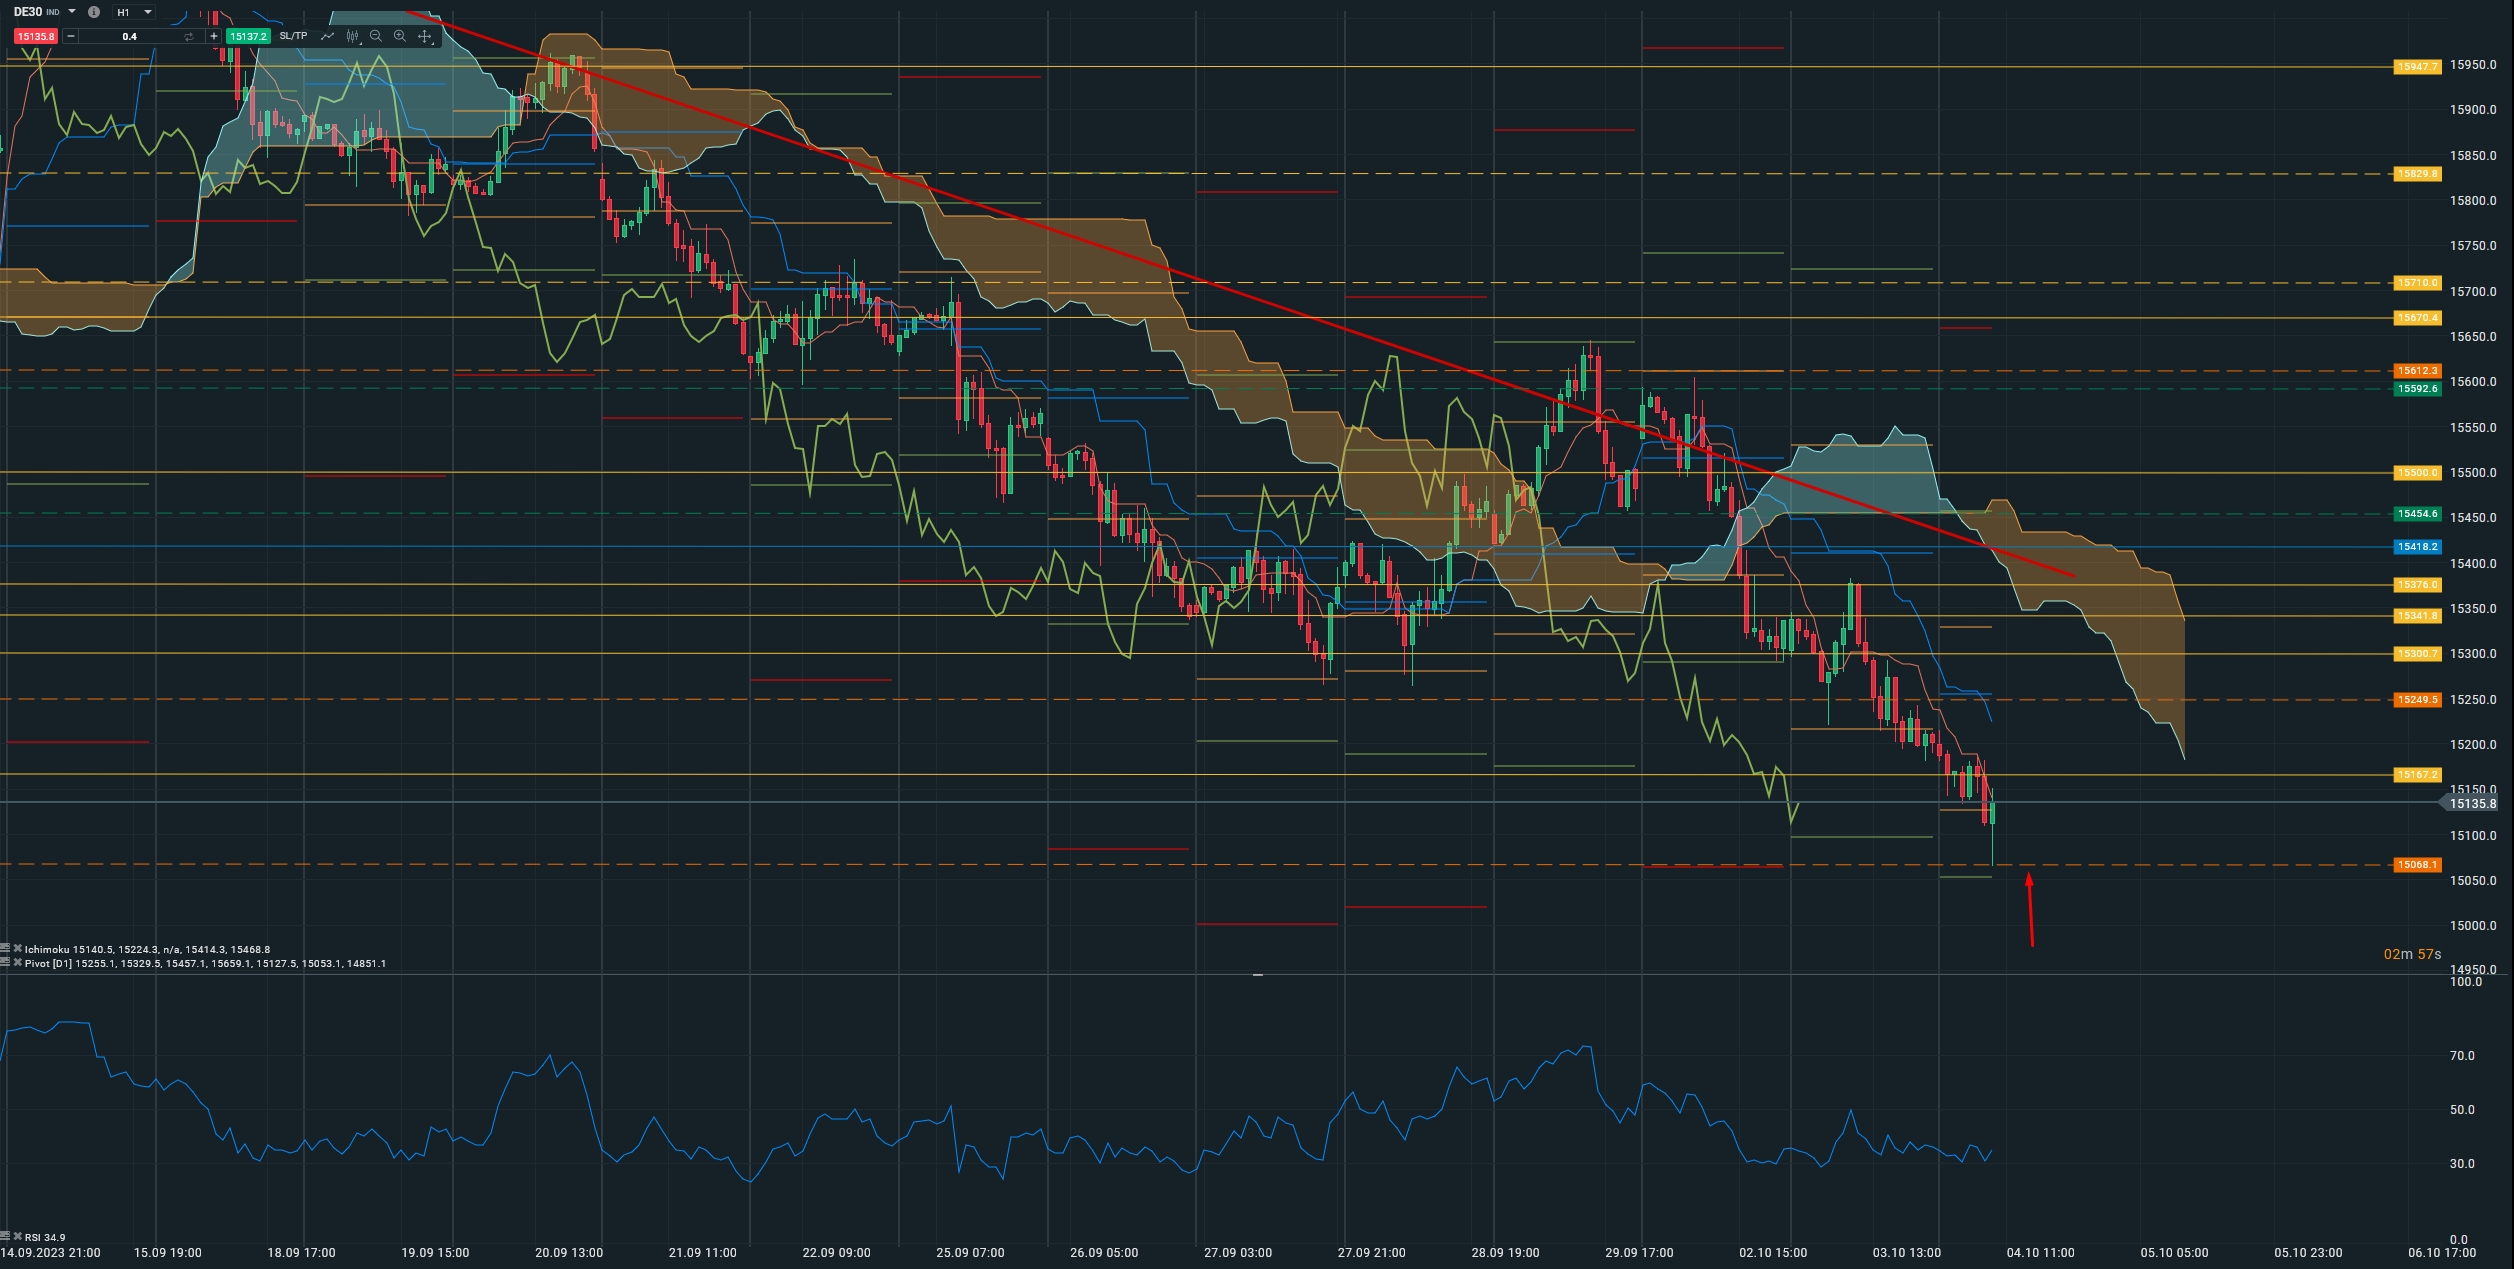This screenshot has width=2514, height=1269.
Task: Open the candlestick chart type icon
Action: pyautogui.click(x=352, y=36)
